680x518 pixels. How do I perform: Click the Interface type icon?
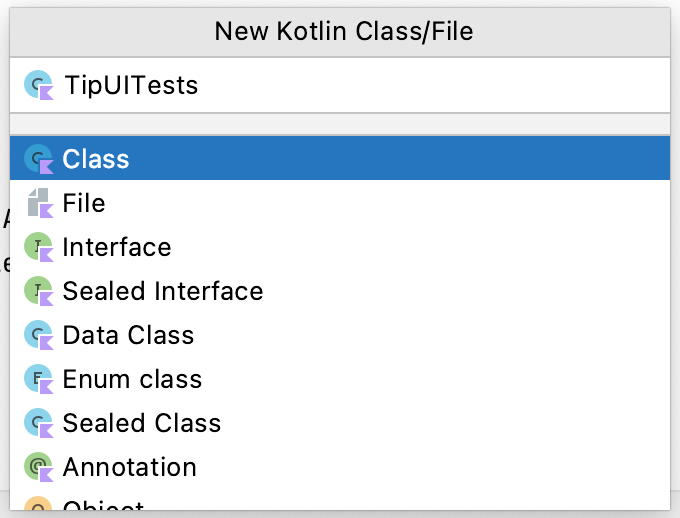pos(38,247)
